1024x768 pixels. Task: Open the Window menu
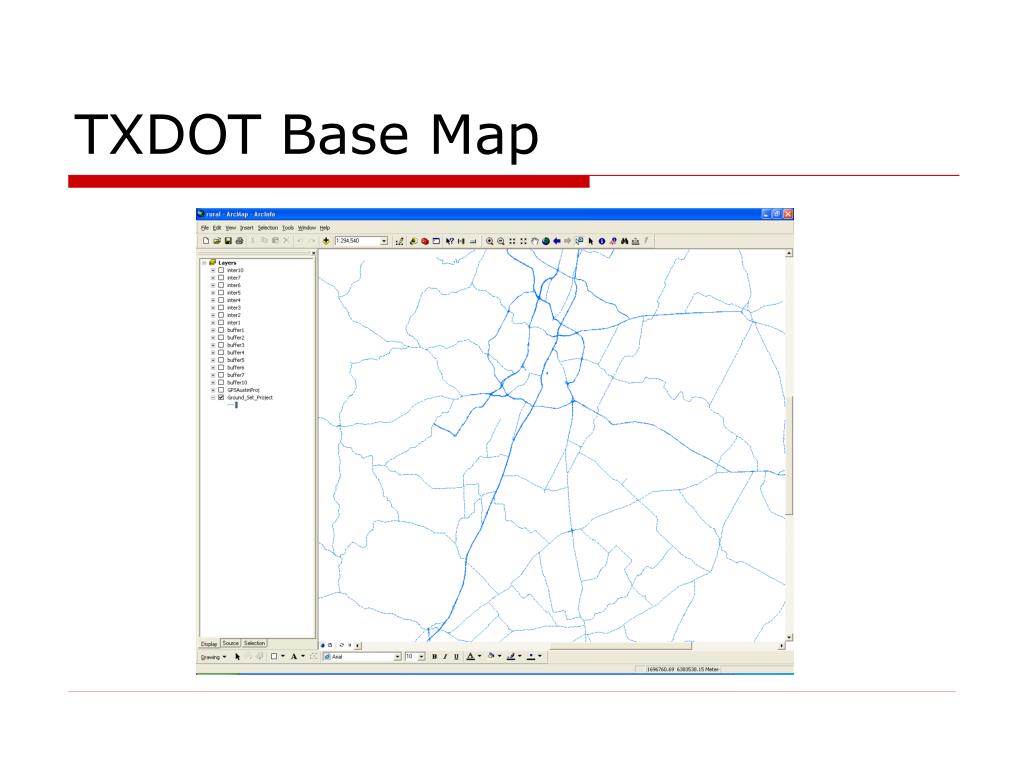[307, 228]
